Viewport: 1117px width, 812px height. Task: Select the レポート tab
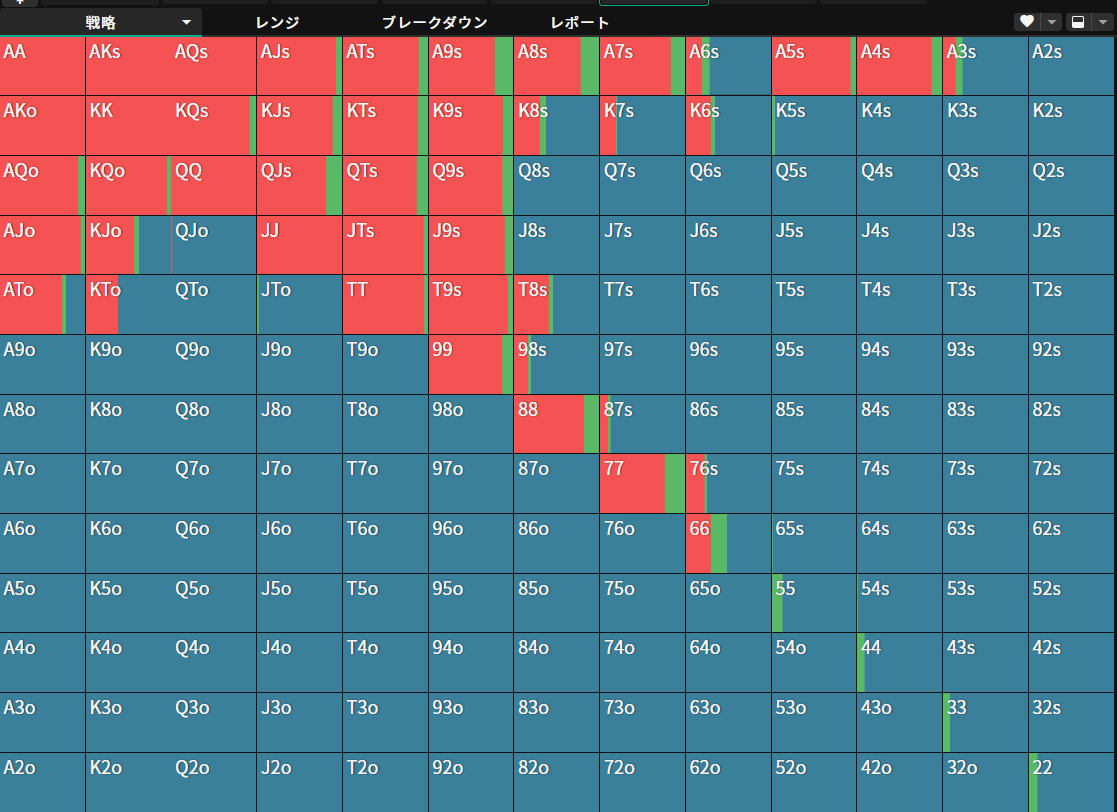coord(579,22)
